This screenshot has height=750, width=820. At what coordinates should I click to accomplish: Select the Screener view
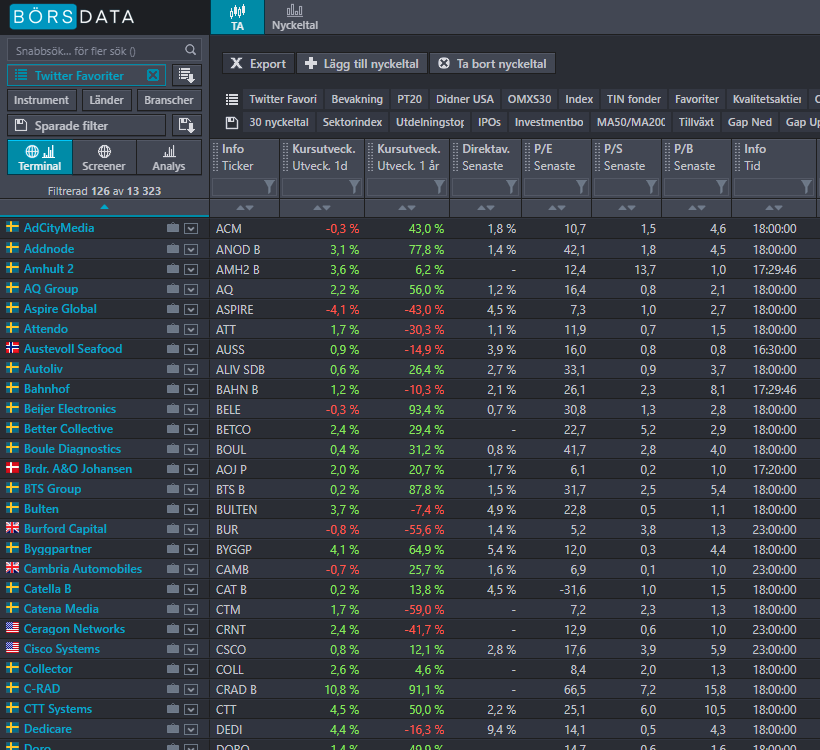pos(104,157)
